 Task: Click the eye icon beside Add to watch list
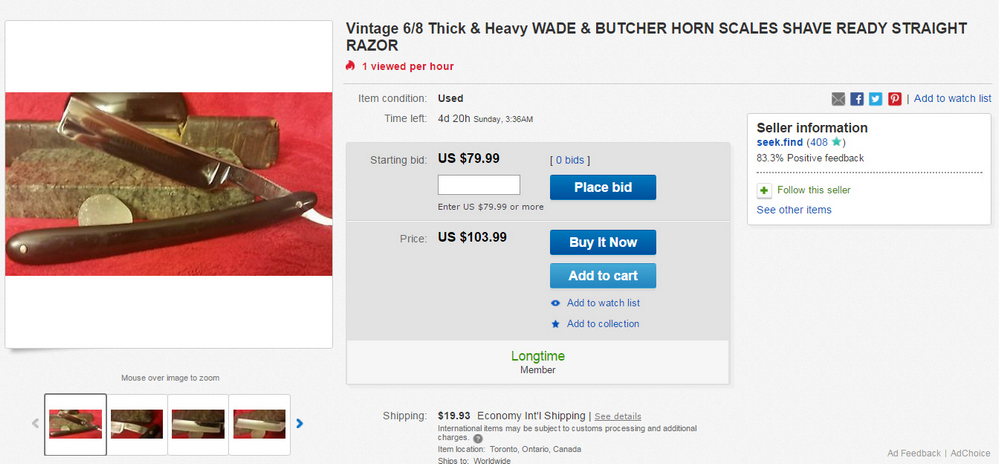point(556,303)
